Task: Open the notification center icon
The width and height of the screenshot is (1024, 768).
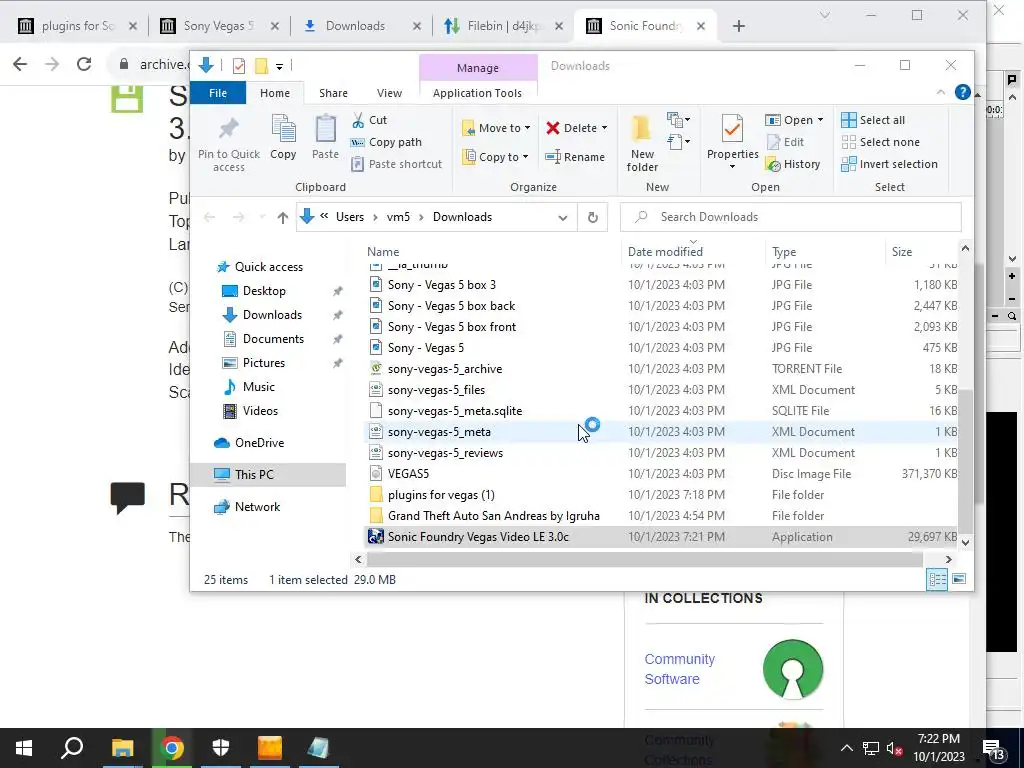Action: tap(995, 749)
